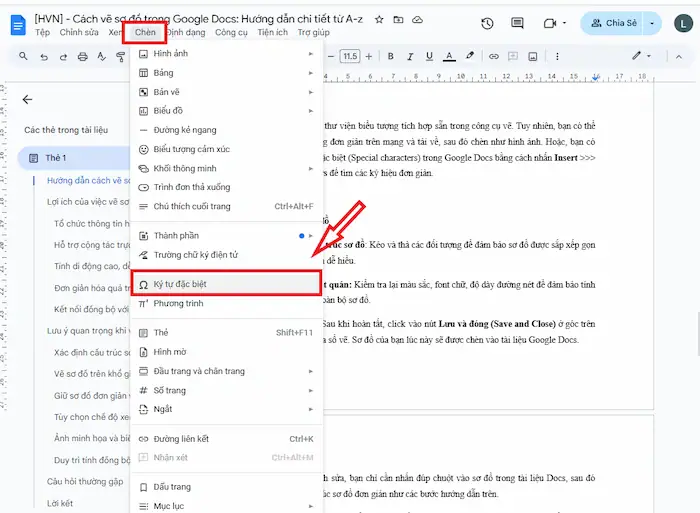This screenshot has height=513, width=700.
Task: Toggle italic formatting
Action: tap(410, 56)
